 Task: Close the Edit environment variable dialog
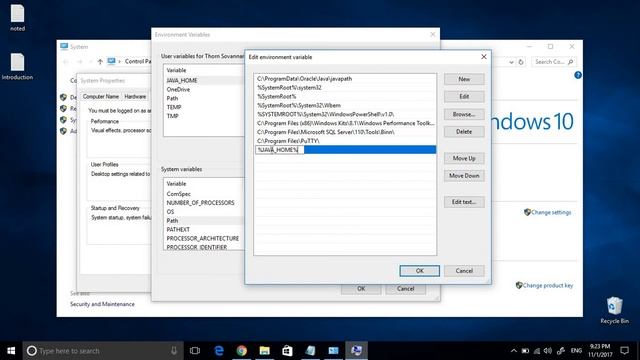pos(484,57)
